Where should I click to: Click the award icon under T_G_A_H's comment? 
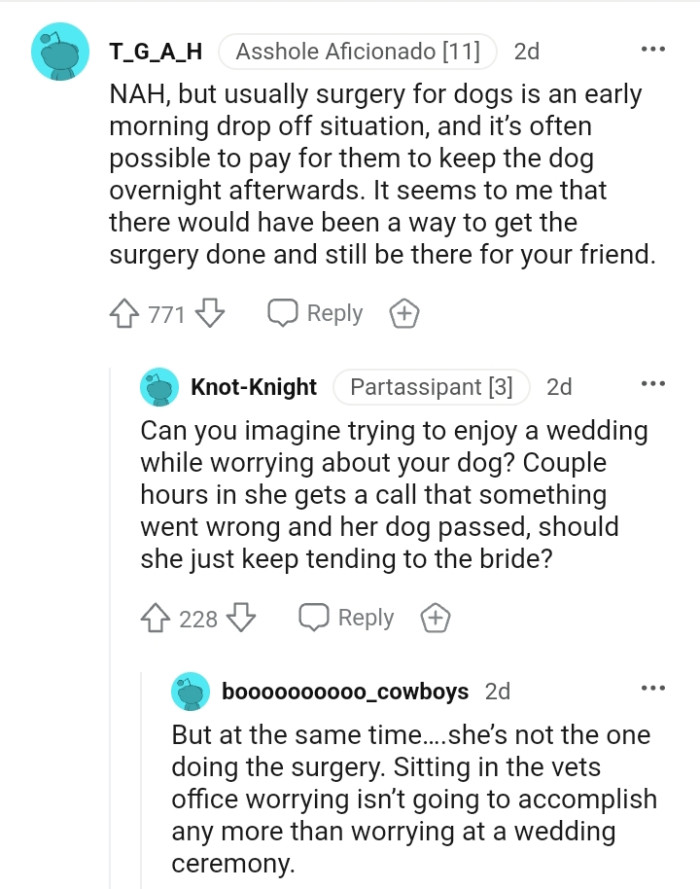point(404,312)
